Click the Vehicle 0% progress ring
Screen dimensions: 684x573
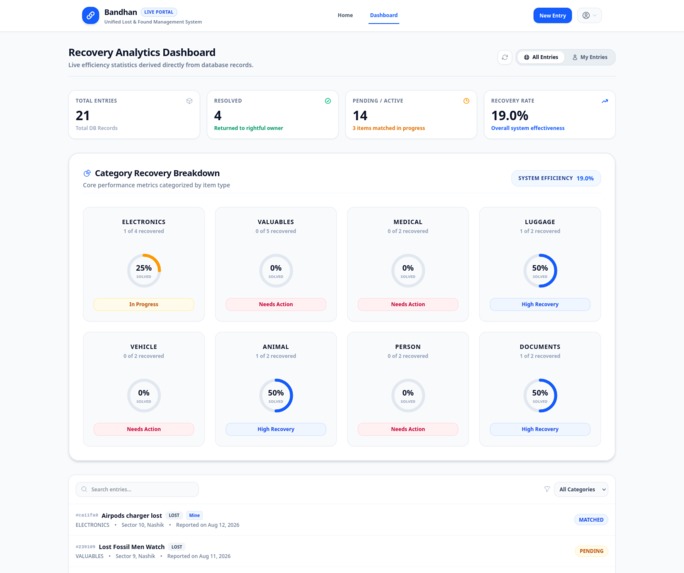[144, 396]
